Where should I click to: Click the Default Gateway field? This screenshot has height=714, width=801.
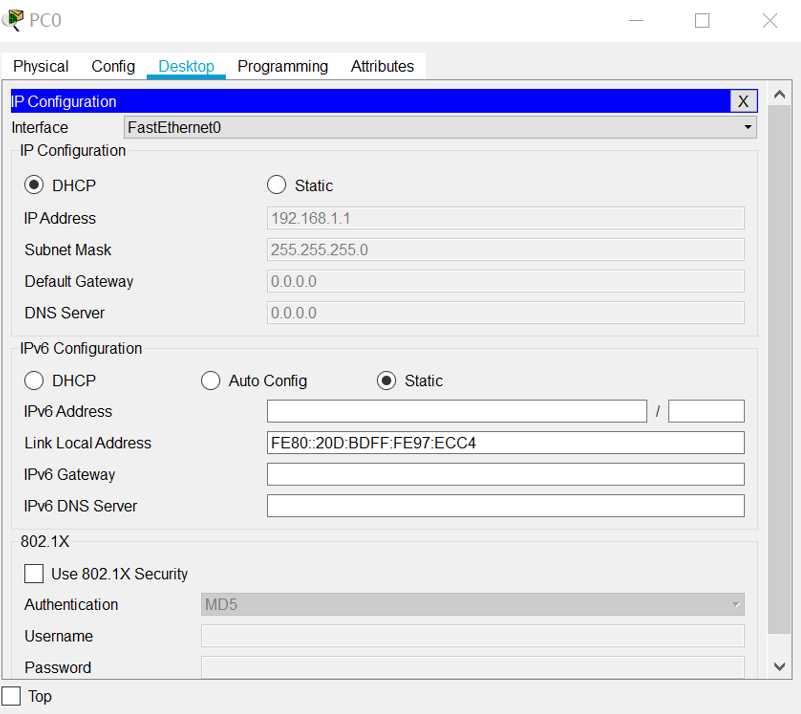click(x=505, y=281)
